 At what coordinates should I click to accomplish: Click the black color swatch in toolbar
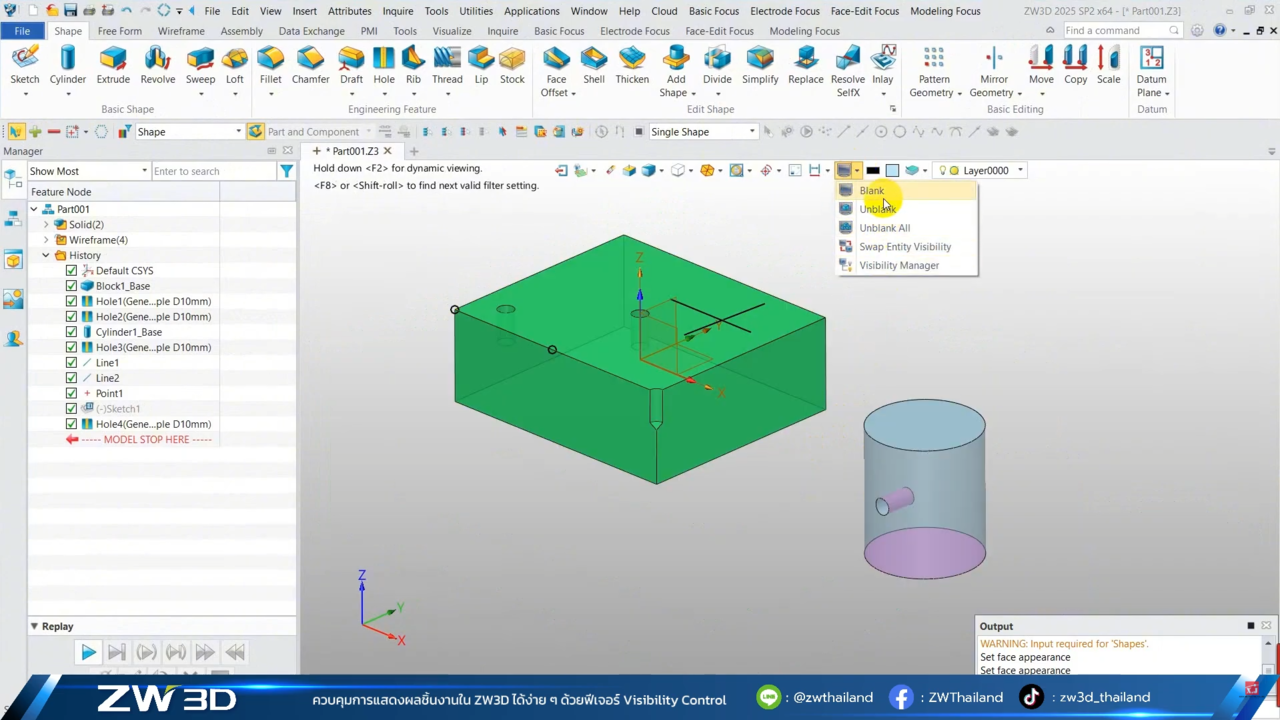[x=873, y=171]
